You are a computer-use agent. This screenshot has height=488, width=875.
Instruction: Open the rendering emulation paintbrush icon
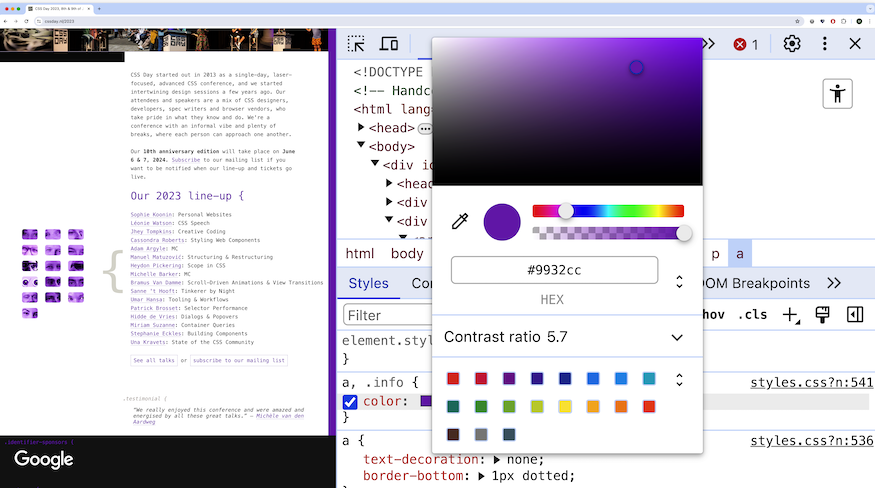pos(823,315)
